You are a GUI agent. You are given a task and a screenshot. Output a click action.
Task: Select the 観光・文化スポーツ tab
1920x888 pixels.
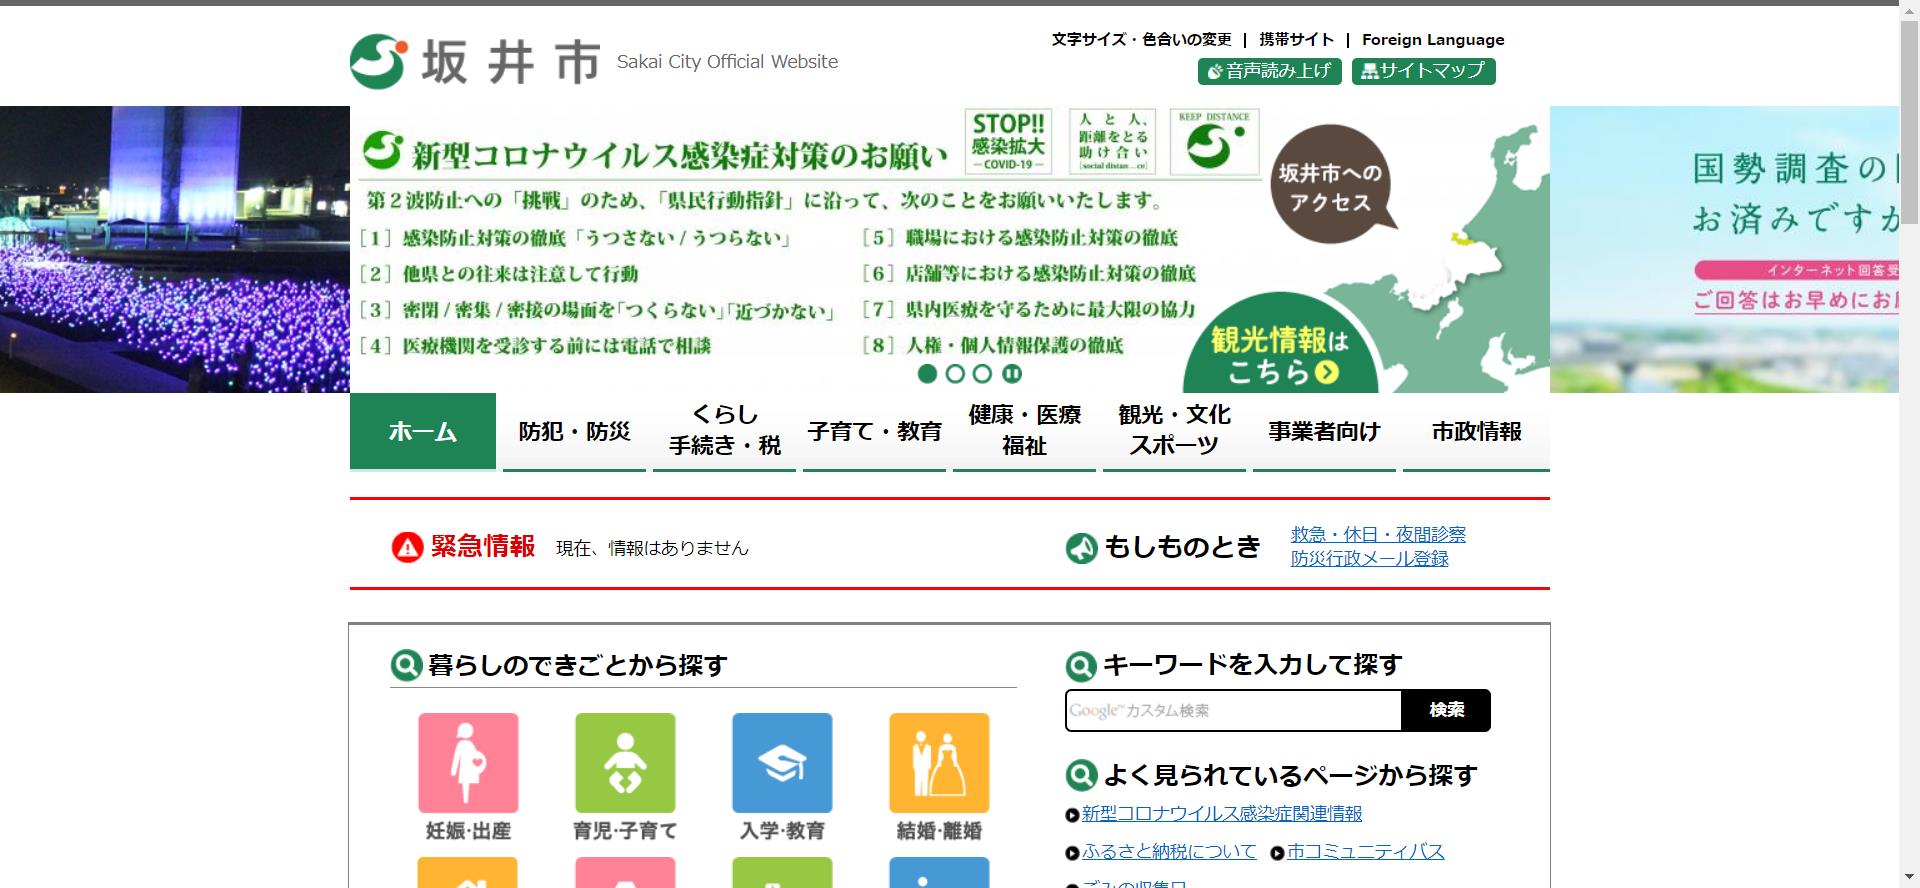(x=1174, y=431)
